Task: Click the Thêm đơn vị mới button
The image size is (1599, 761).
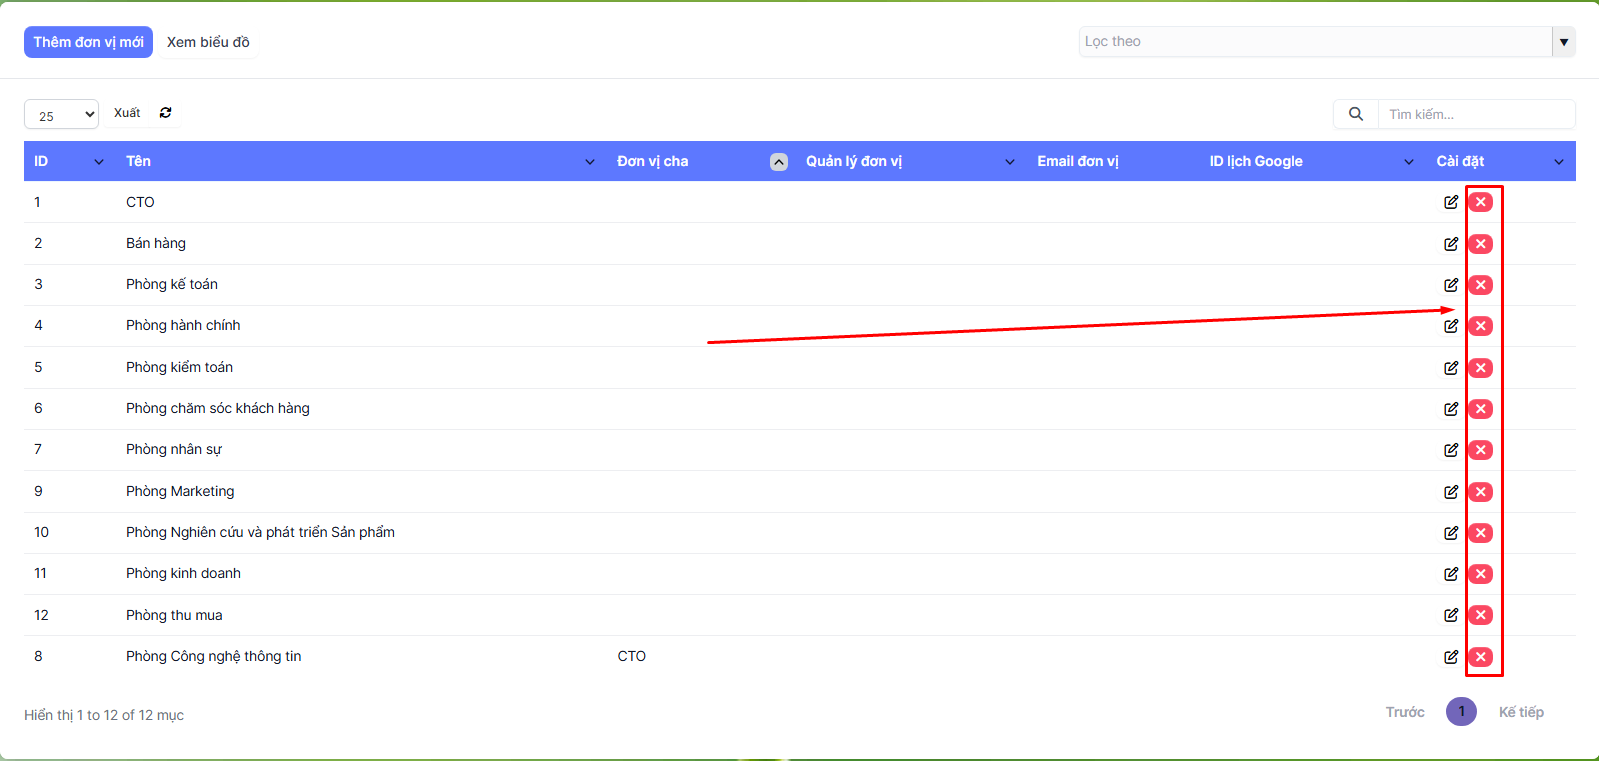Action: (88, 42)
